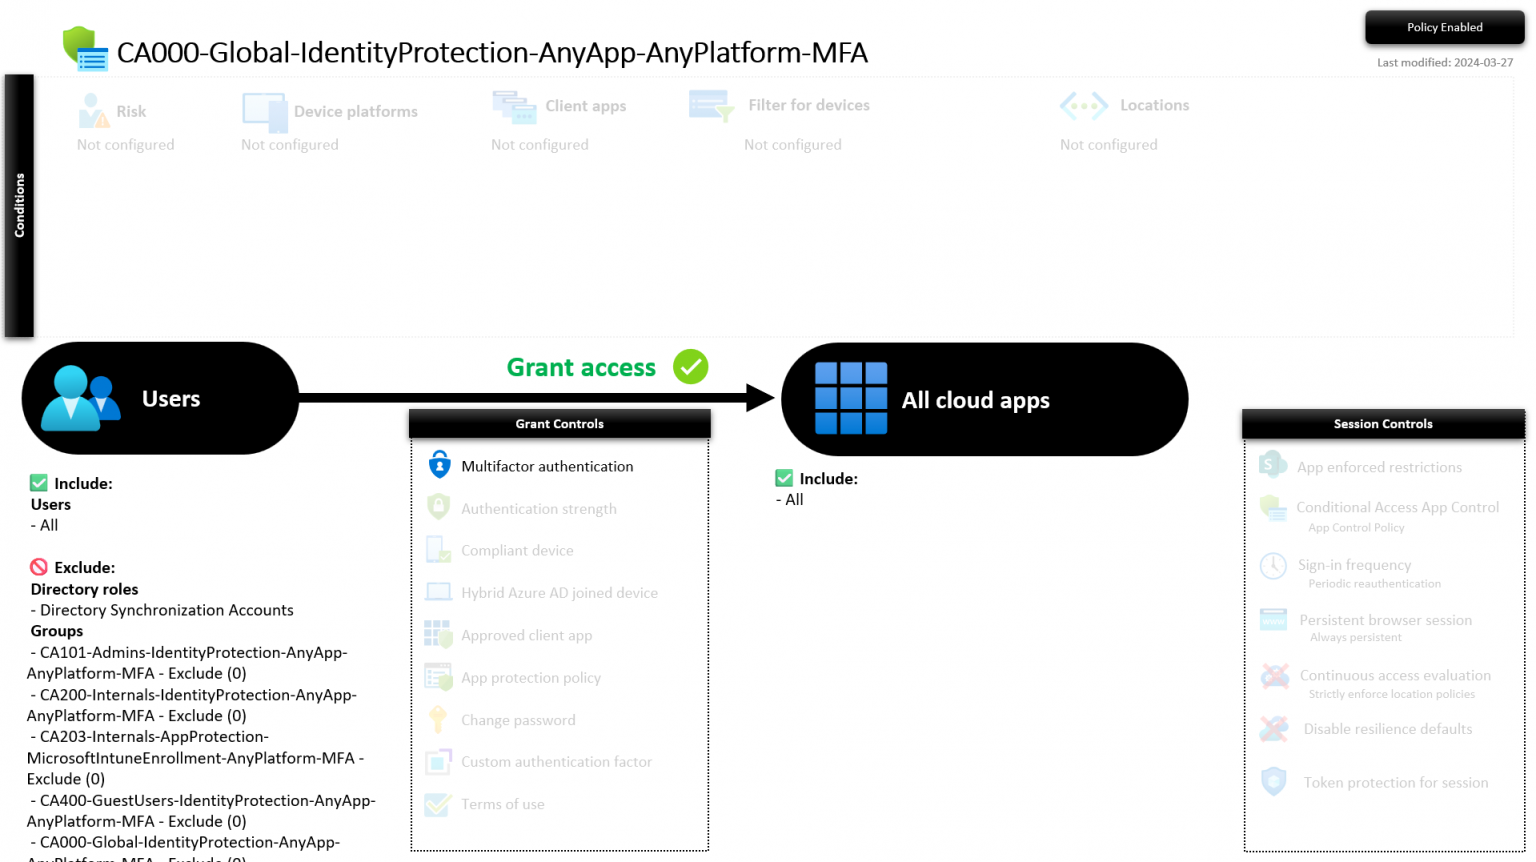Click the CA101-Admins-IdentityProtection exclusion group entry
The image size is (1536, 862).
[x=186, y=662]
